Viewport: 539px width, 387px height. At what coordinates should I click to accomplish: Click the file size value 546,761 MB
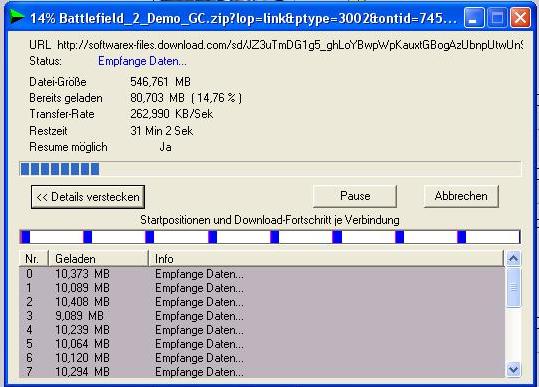(160, 82)
